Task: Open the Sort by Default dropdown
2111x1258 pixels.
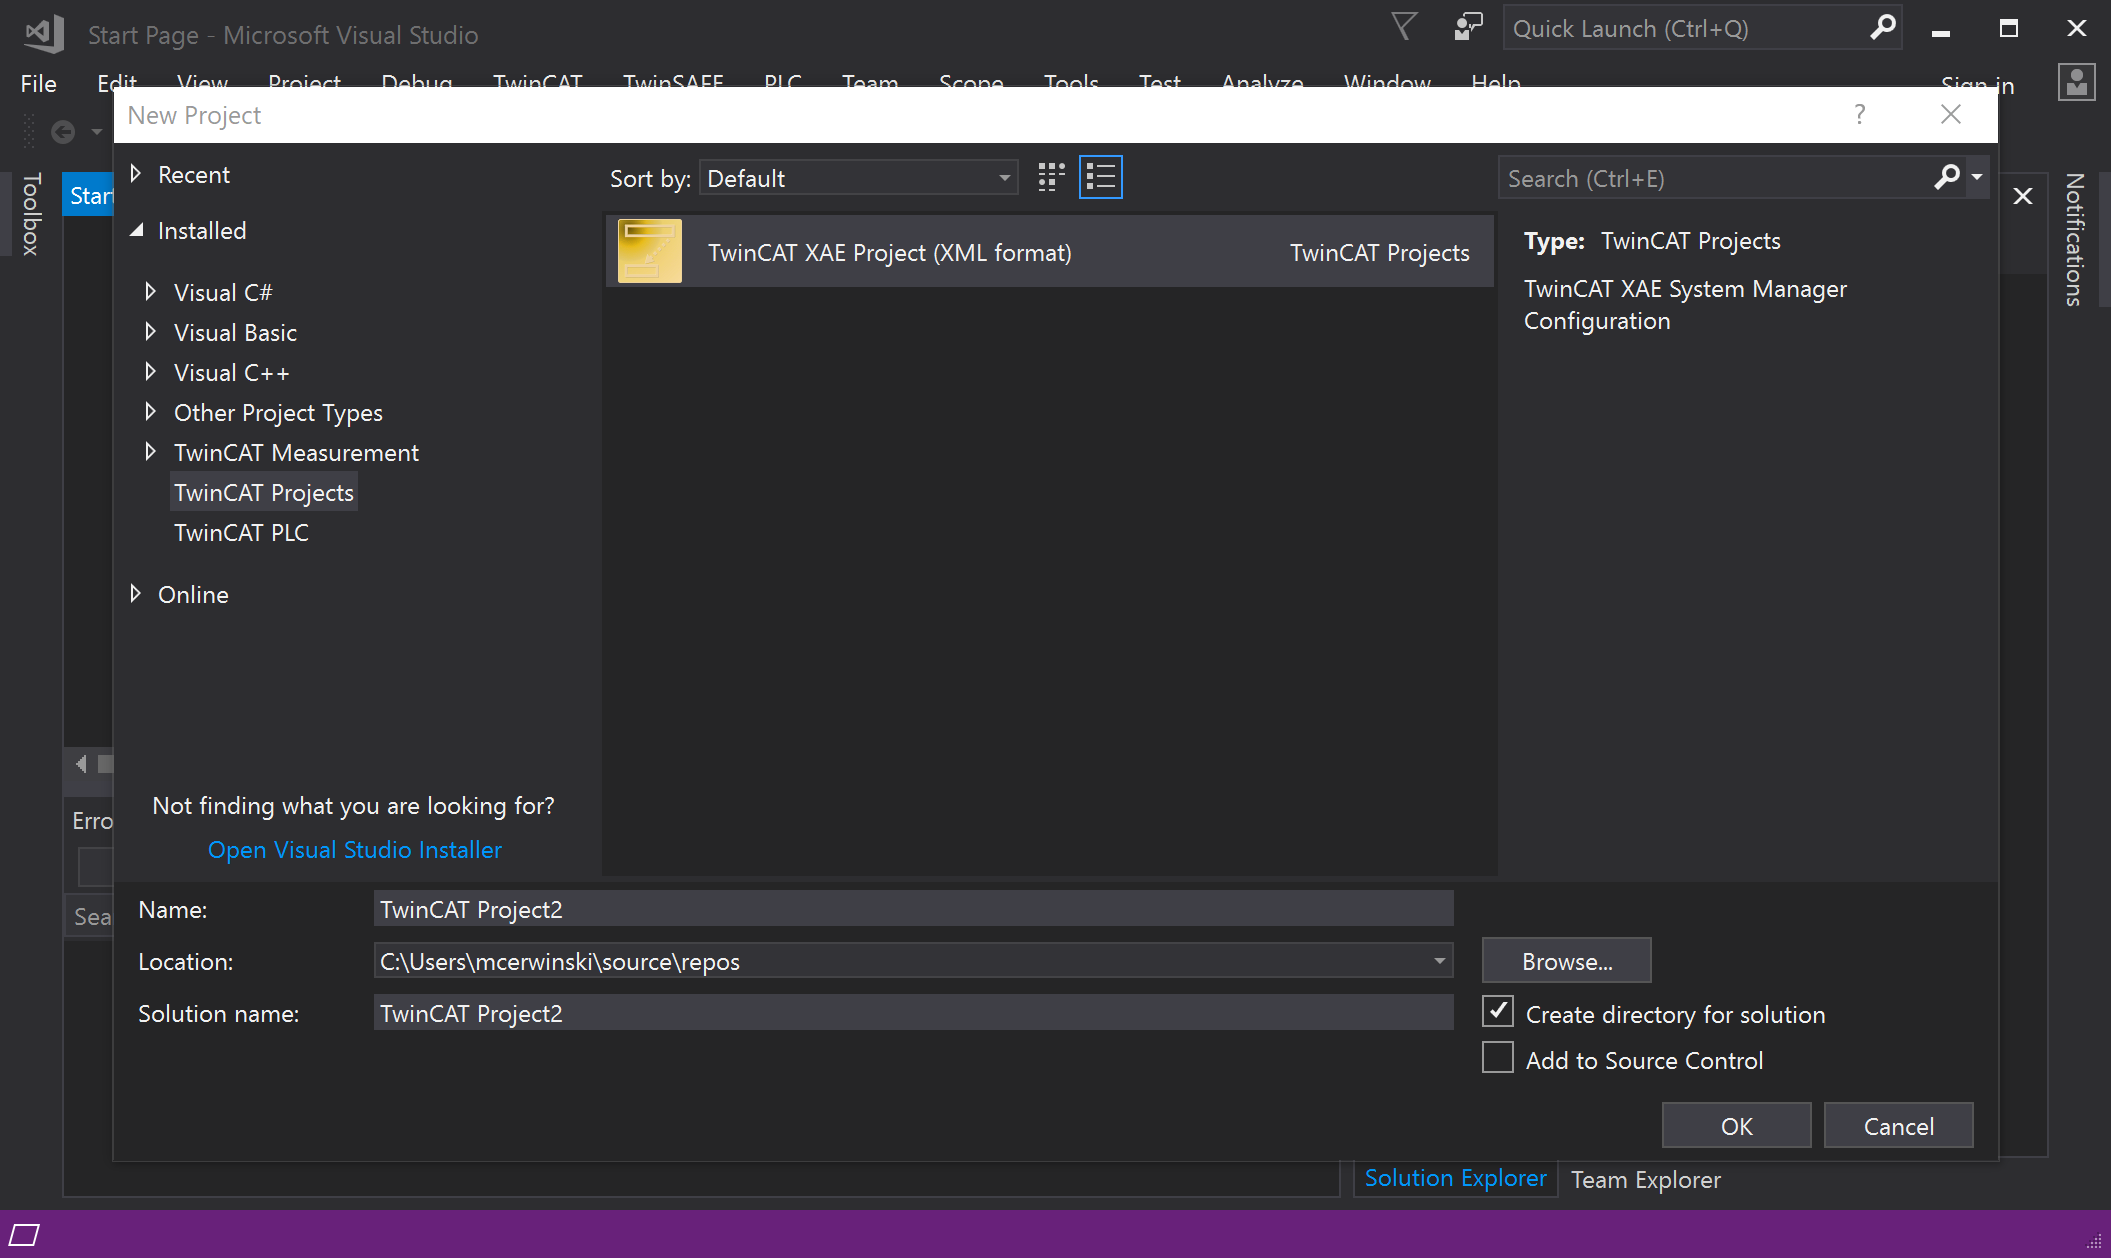Action: [x=859, y=178]
